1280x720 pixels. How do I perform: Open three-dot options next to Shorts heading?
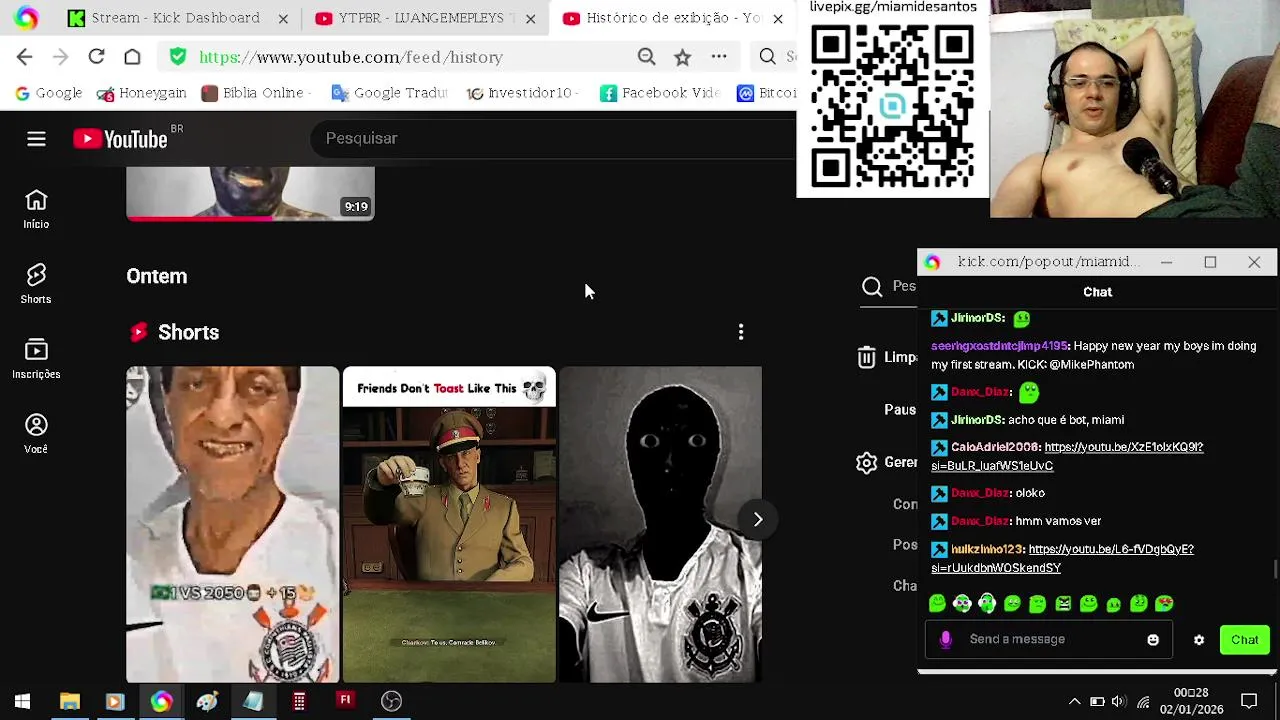click(741, 332)
